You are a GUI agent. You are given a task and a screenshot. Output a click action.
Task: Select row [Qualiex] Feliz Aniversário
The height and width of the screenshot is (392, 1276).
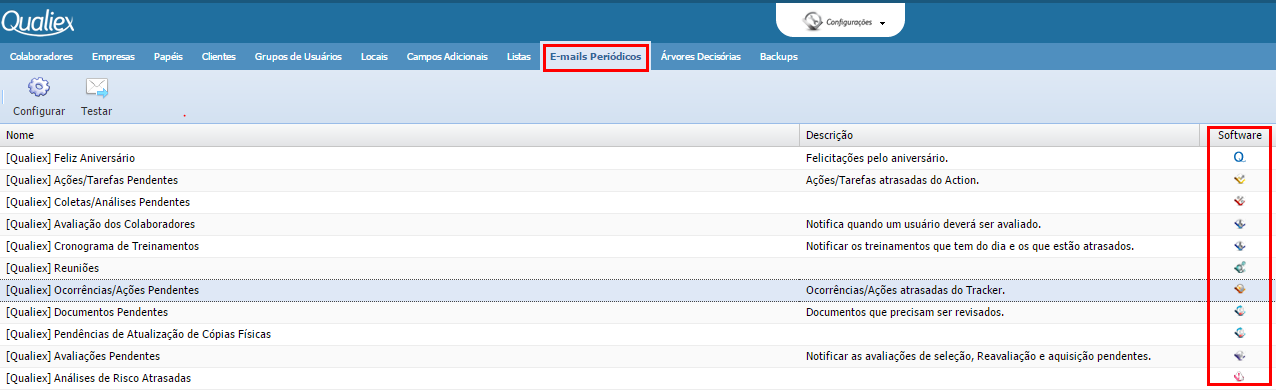click(638, 158)
